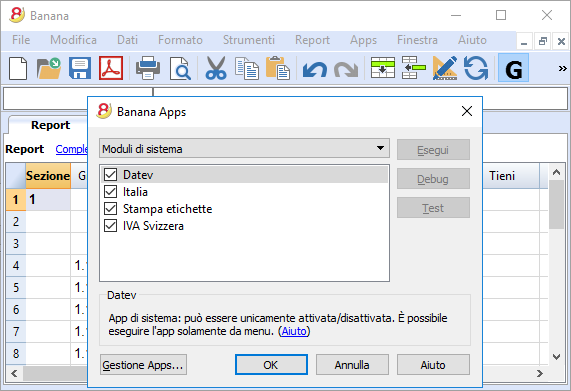Click the vertical scrollbar down arrow
The image size is (571, 391).
point(556,357)
